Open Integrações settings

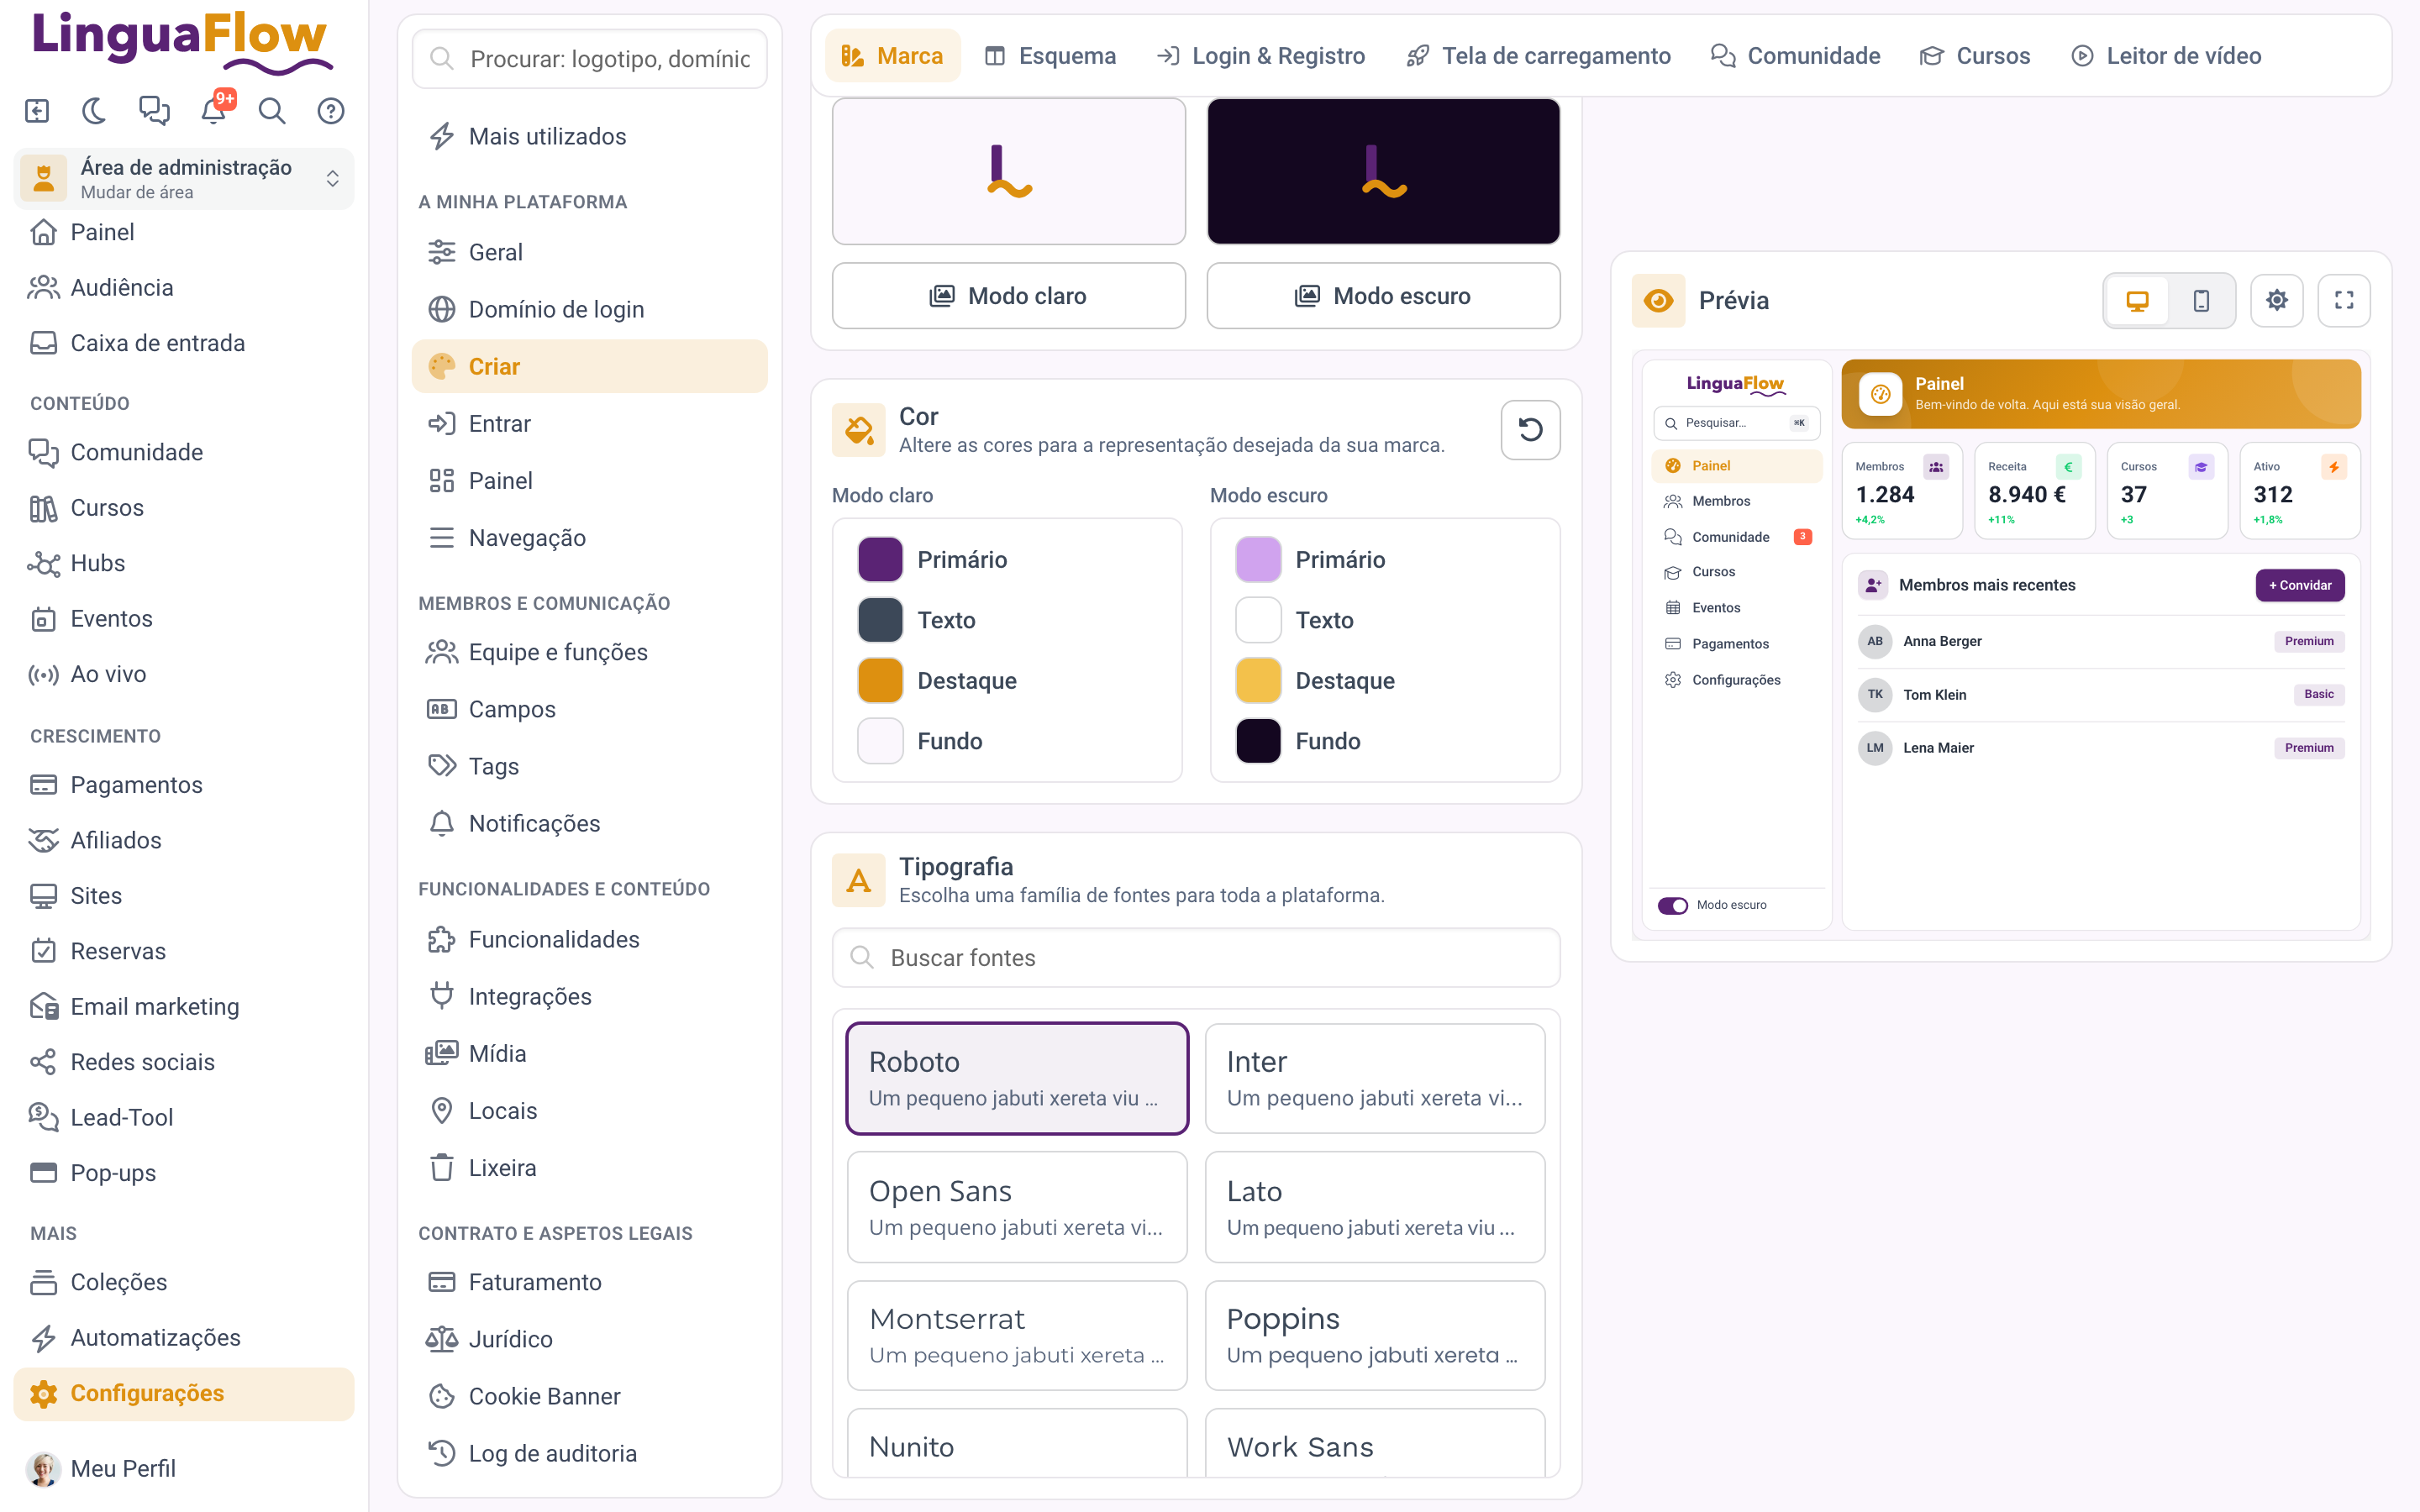tap(589, 996)
